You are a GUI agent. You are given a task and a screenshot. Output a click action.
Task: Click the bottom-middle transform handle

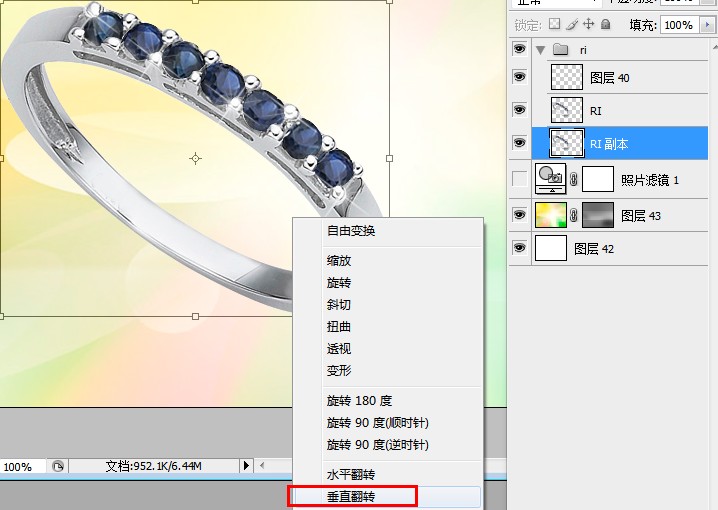[196, 316]
